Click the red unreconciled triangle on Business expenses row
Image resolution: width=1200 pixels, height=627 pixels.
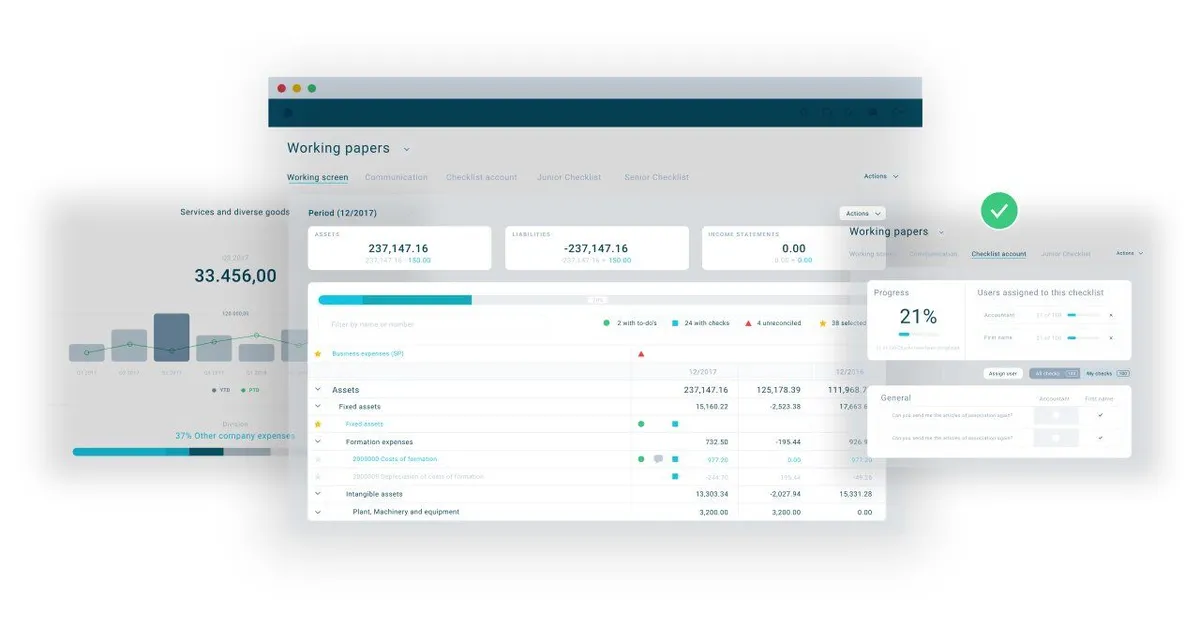pyautogui.click(x=641, y=354)
